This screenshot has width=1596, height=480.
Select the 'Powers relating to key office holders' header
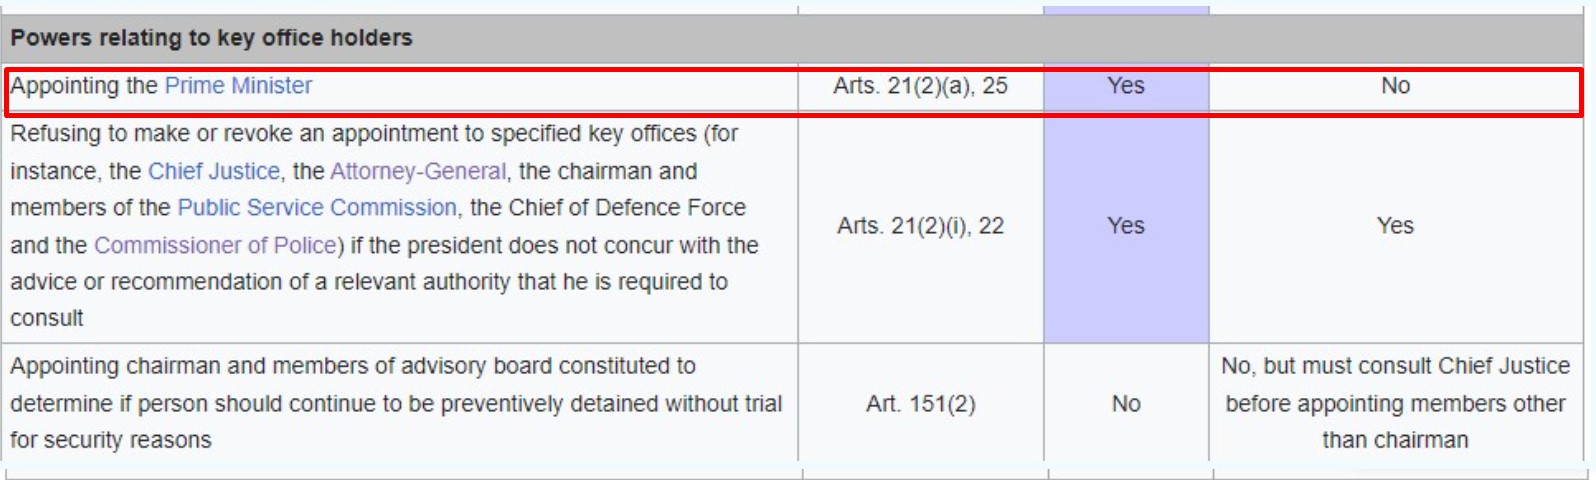[x=211, y=38]
